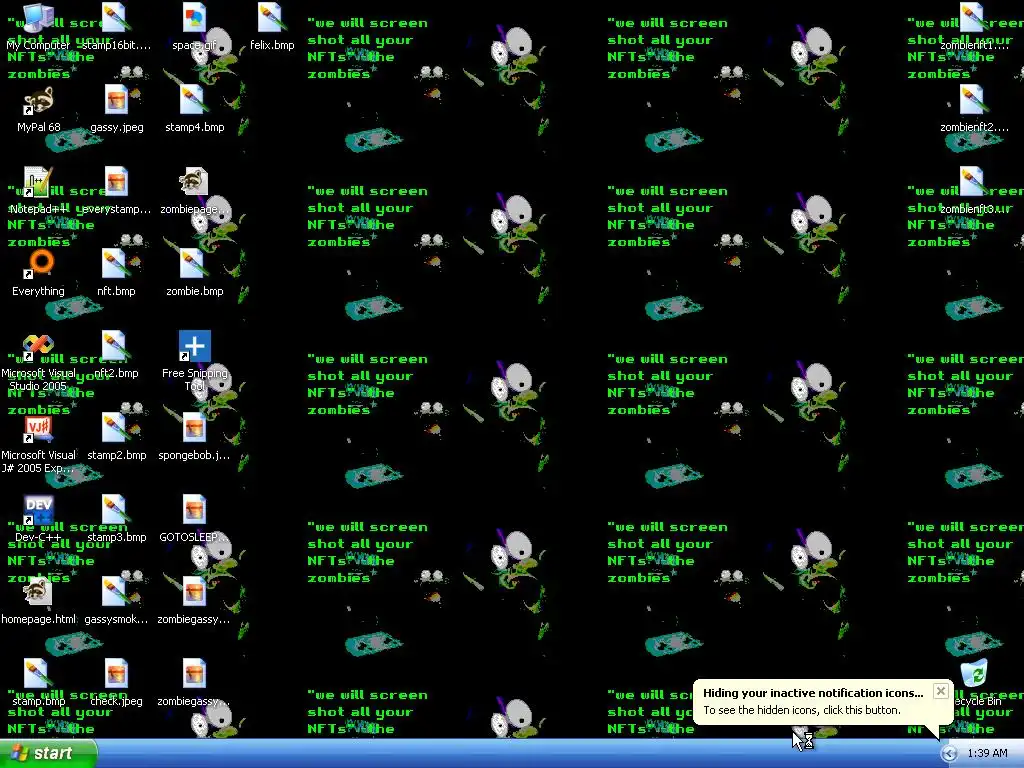1024x768 pixels.
Task: Click the Dev-C++ shortcut icon
Action: [38, 510]
